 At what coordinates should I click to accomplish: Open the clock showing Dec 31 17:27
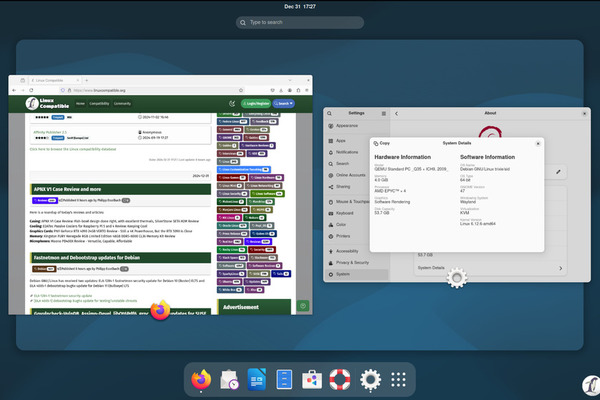click(x=300, y=7)
